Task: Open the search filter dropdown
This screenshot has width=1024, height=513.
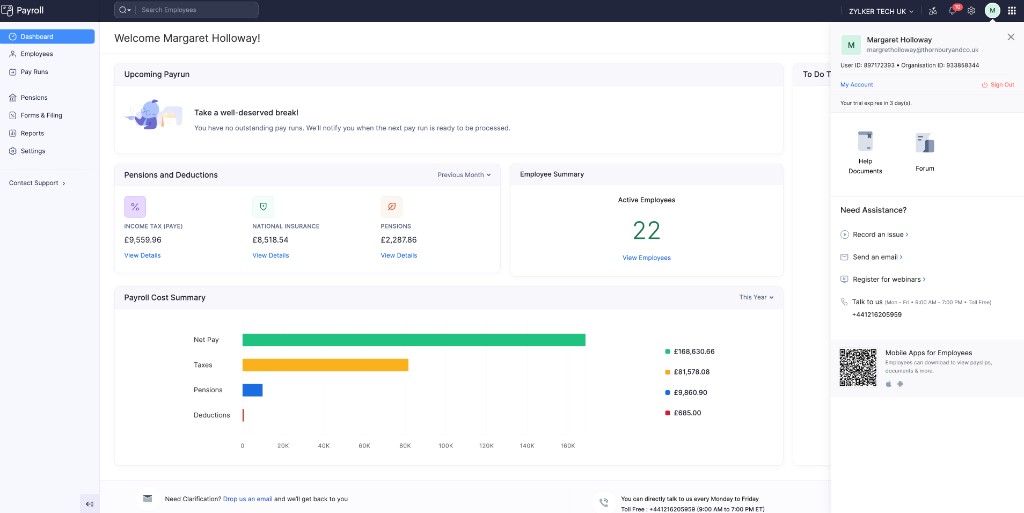Action: tap(124, 10)
